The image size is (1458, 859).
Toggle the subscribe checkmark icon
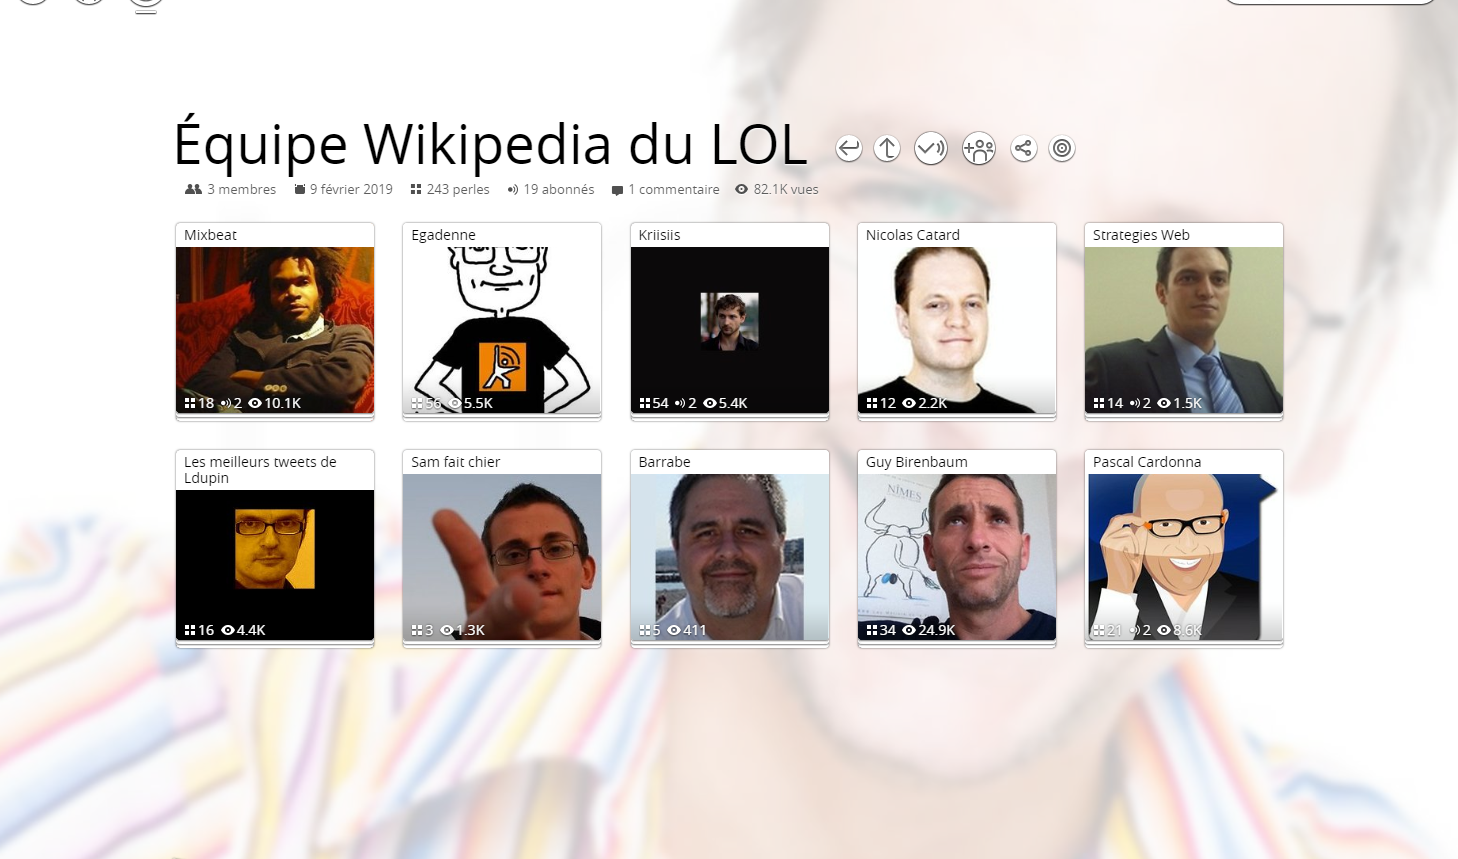pyautogui.click(x=930, y=149)
